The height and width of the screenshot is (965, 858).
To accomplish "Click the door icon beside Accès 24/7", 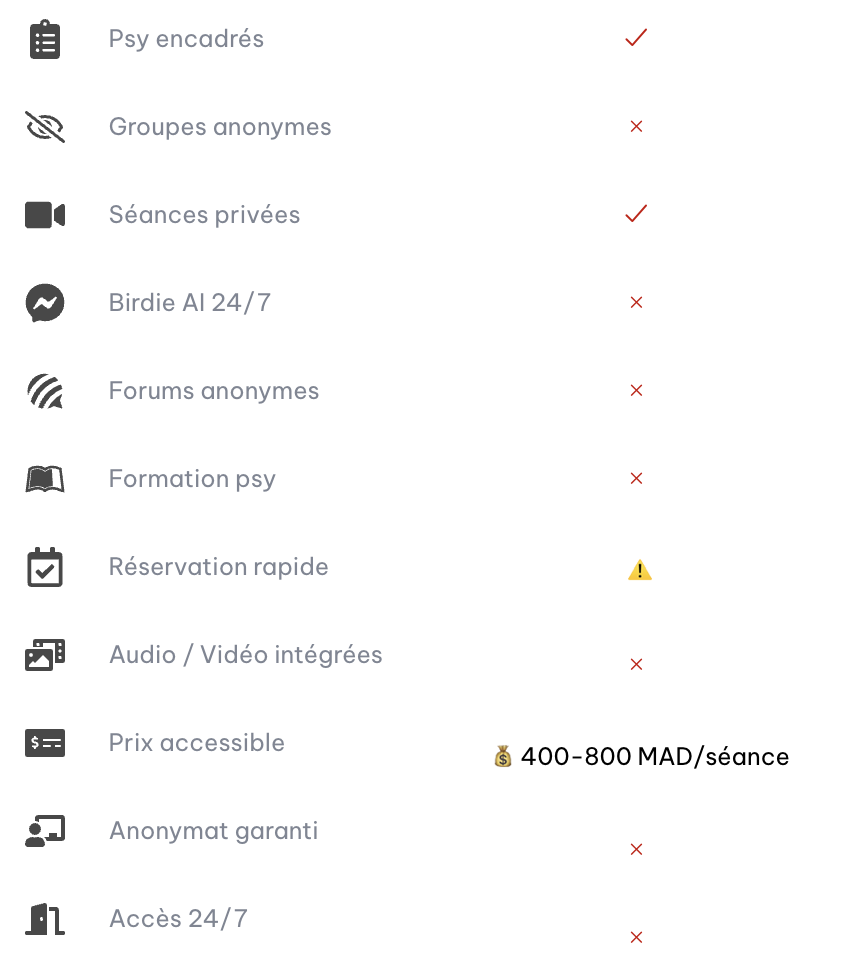I will pos(45,918).
